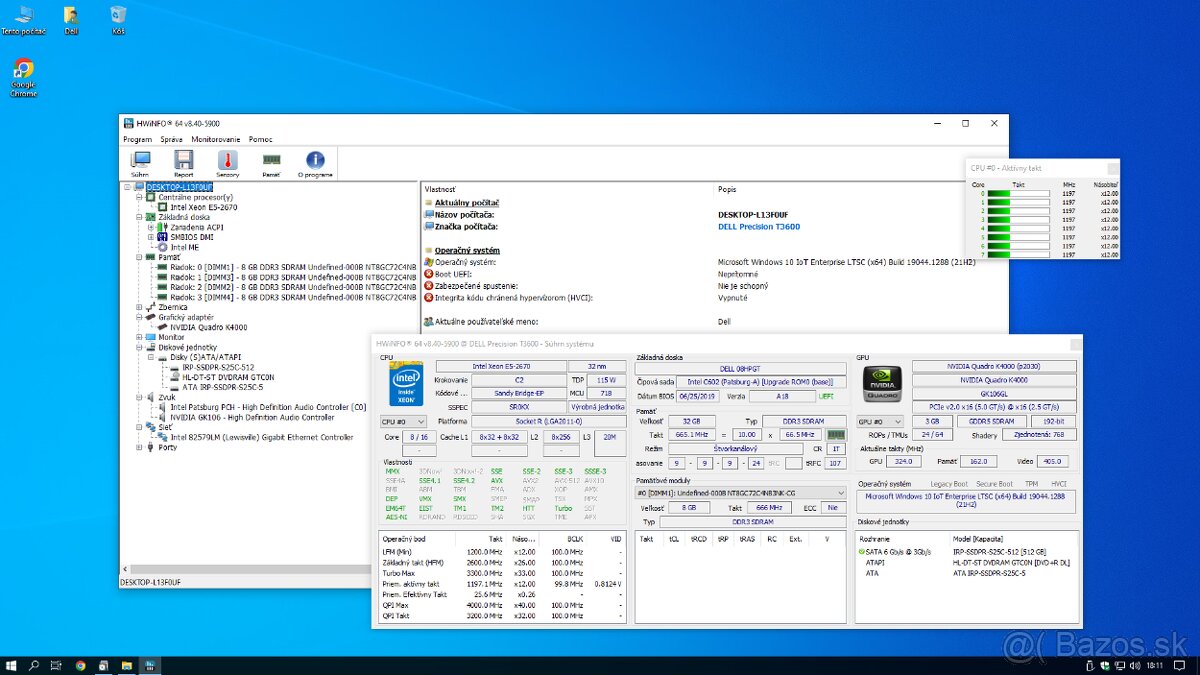Viewport: 1200px width, 675px height.
Task: Open the Program menu
Action: 137,140
